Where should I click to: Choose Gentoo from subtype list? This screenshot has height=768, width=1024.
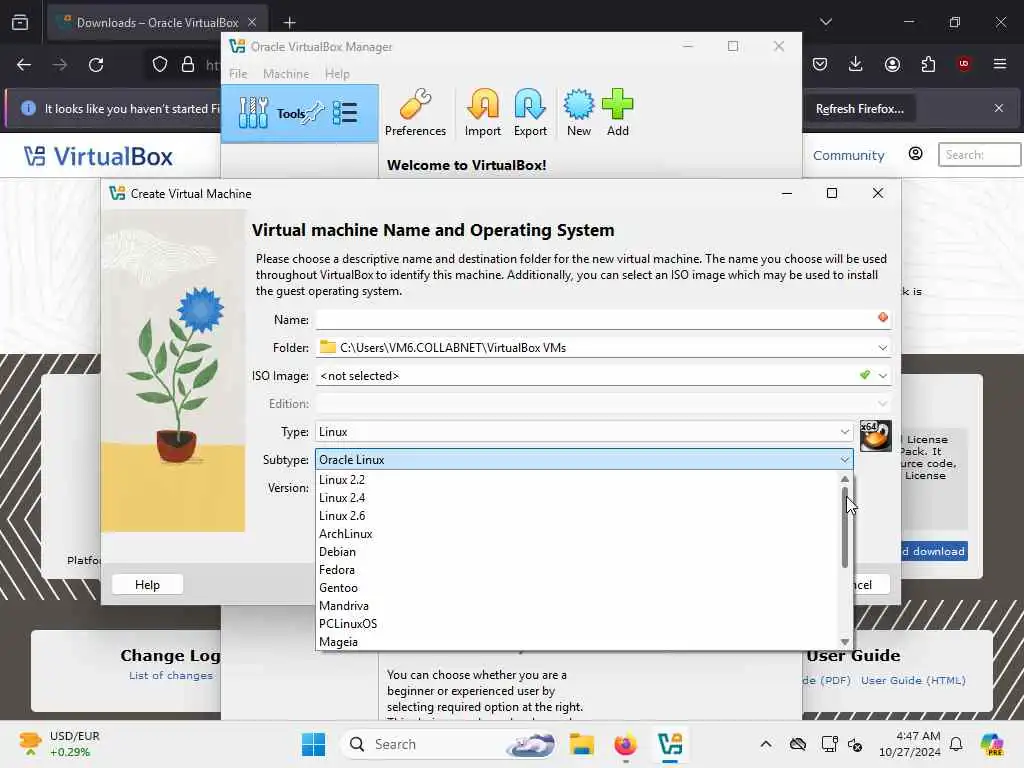577,588
